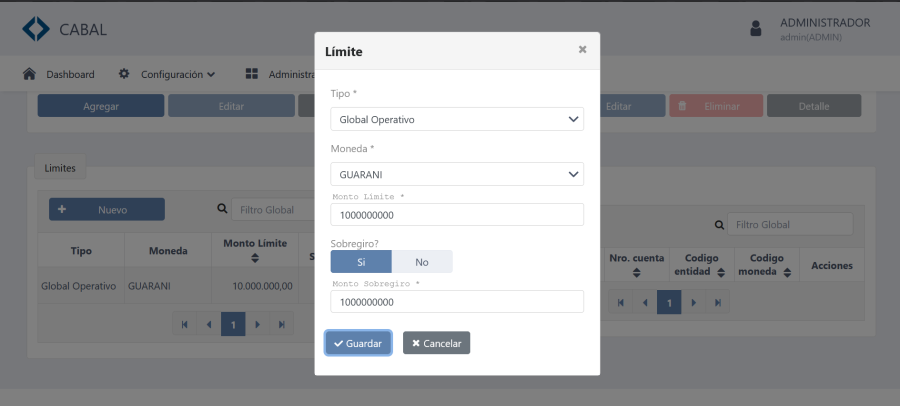Go to first page in Limites paginator
Image resolution: width=900 pixels, height=406 pixels.
(x=184, y=324)
